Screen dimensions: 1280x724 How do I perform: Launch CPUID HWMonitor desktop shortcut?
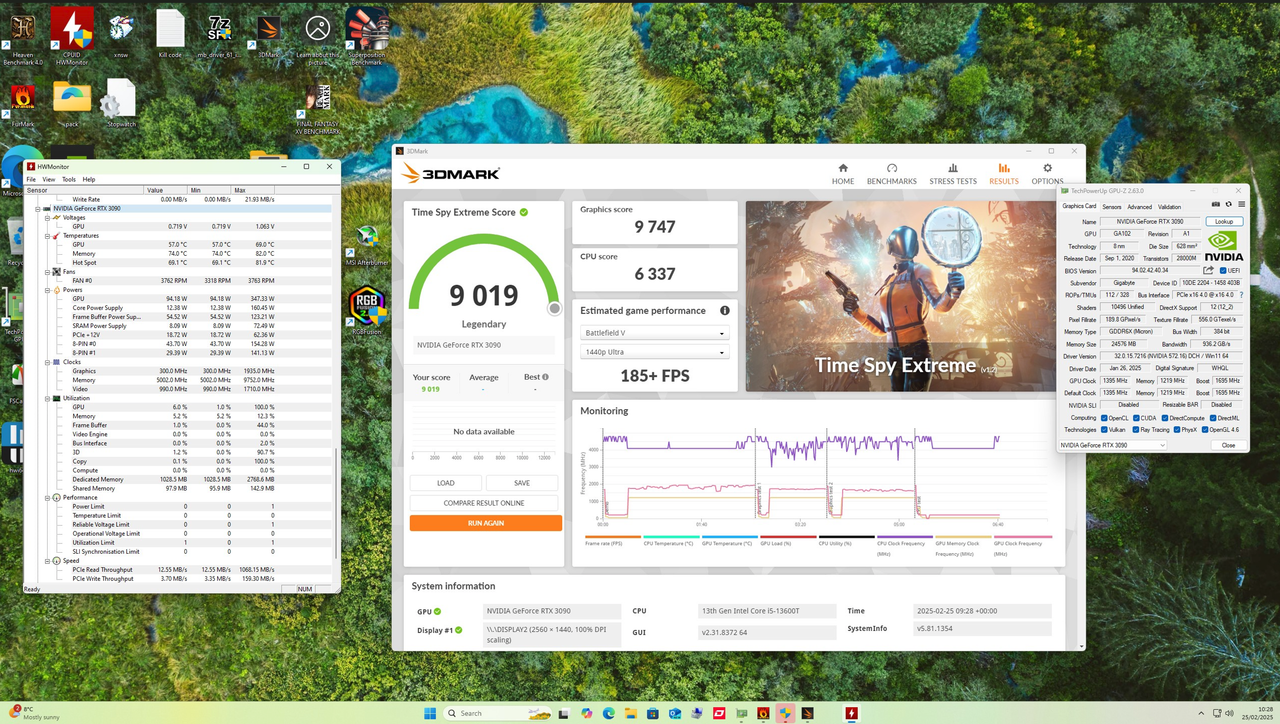71,36
